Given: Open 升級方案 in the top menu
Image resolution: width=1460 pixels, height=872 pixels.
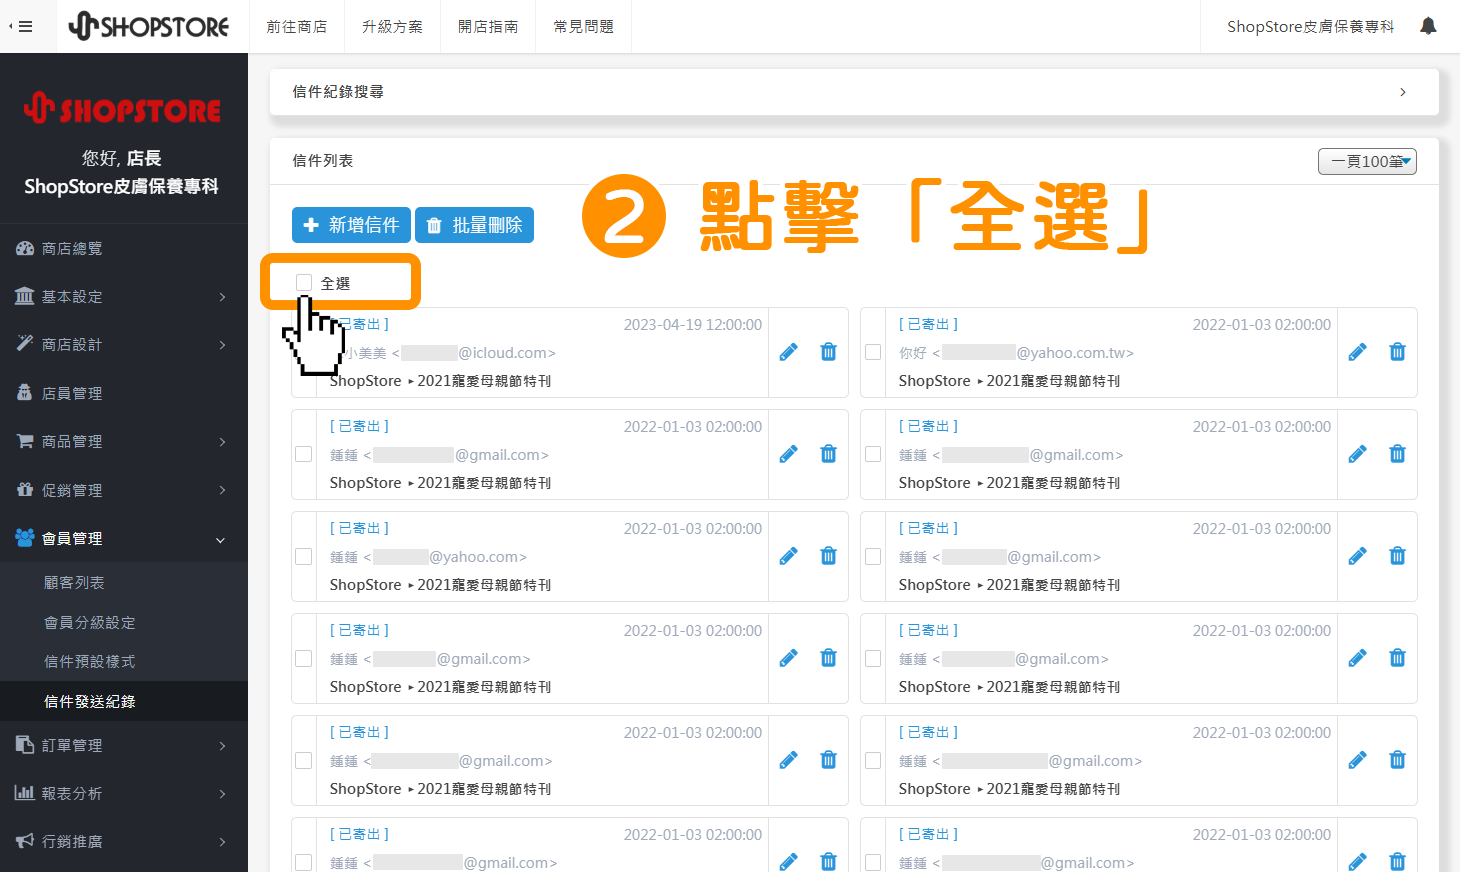Looking at the screenshot, I should point(392,27).
